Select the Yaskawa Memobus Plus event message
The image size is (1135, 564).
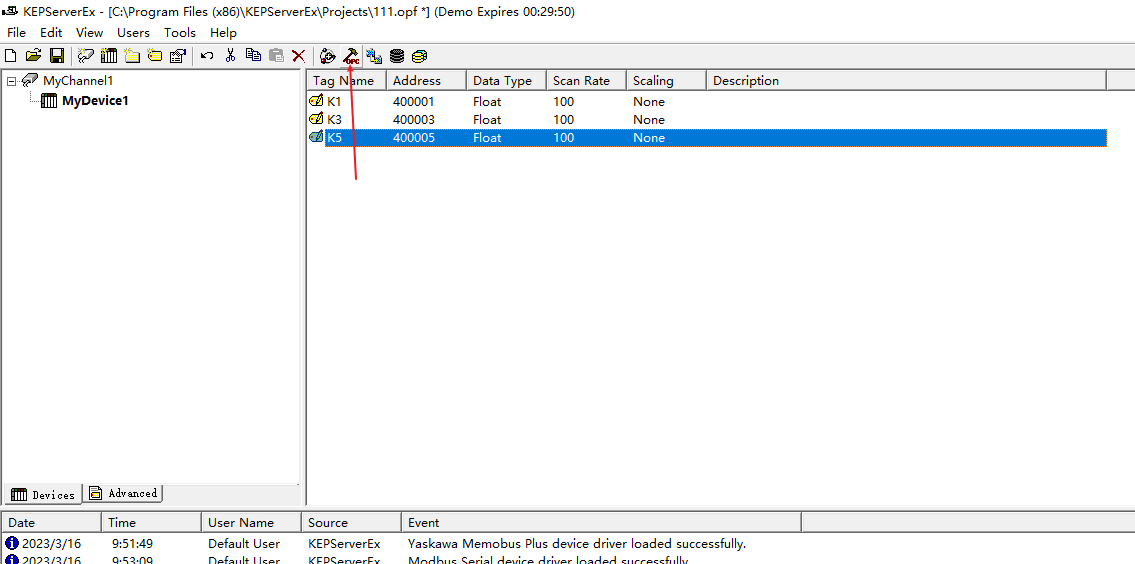(x=577, y=543)
